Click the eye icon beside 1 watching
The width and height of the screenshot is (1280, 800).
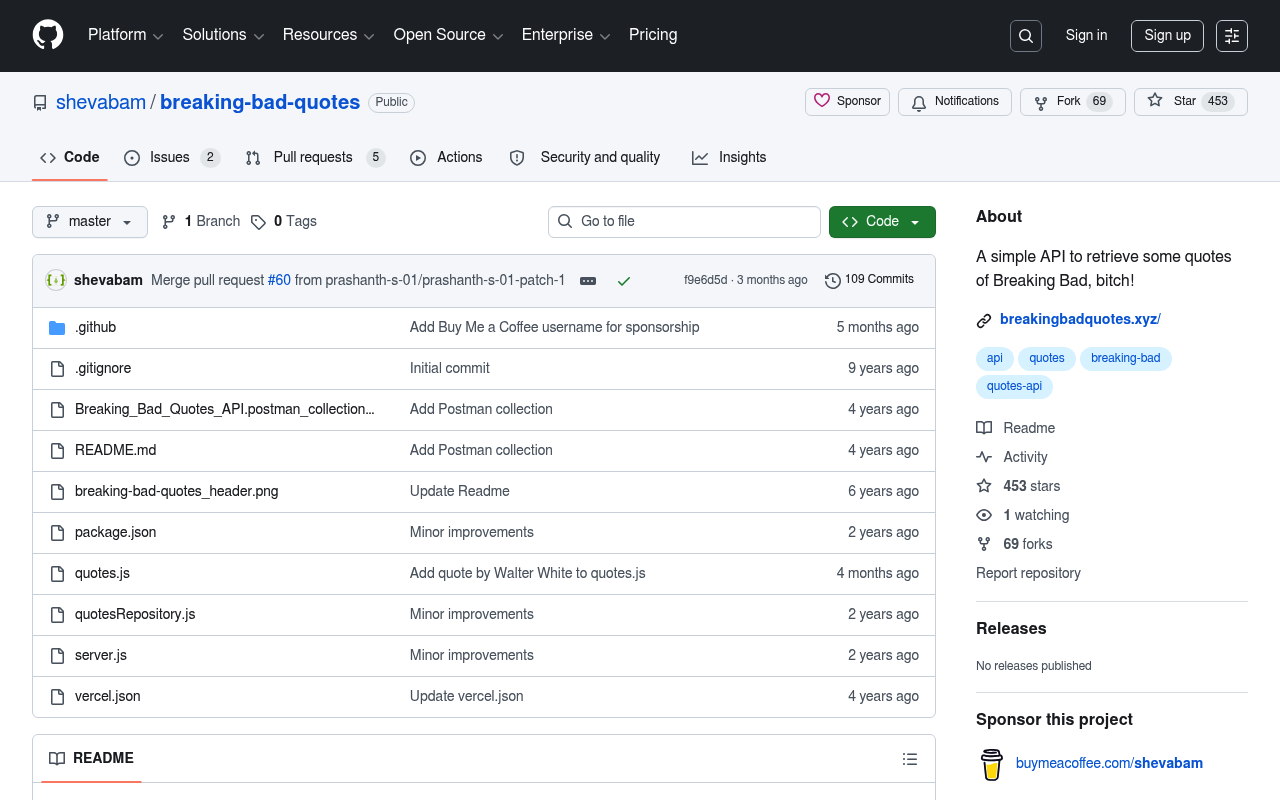coord(984,515)
